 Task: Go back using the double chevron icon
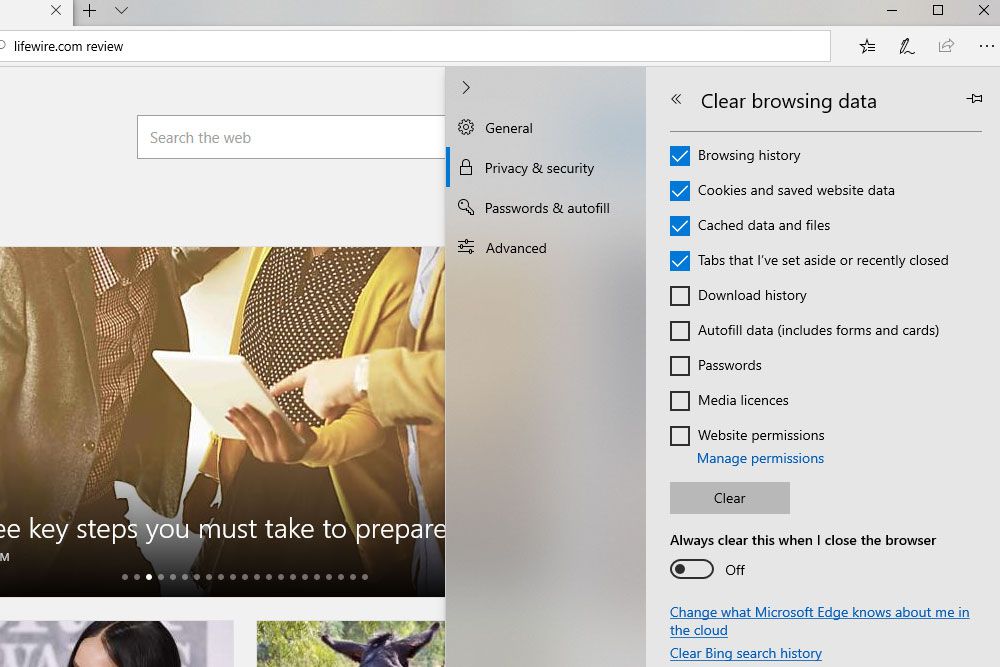pos(676,99)
